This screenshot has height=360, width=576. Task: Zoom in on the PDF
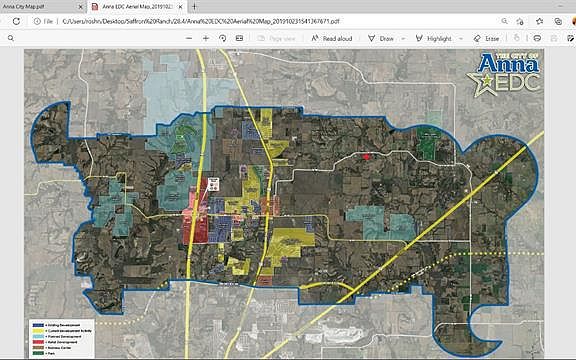[x=206, y=38]
